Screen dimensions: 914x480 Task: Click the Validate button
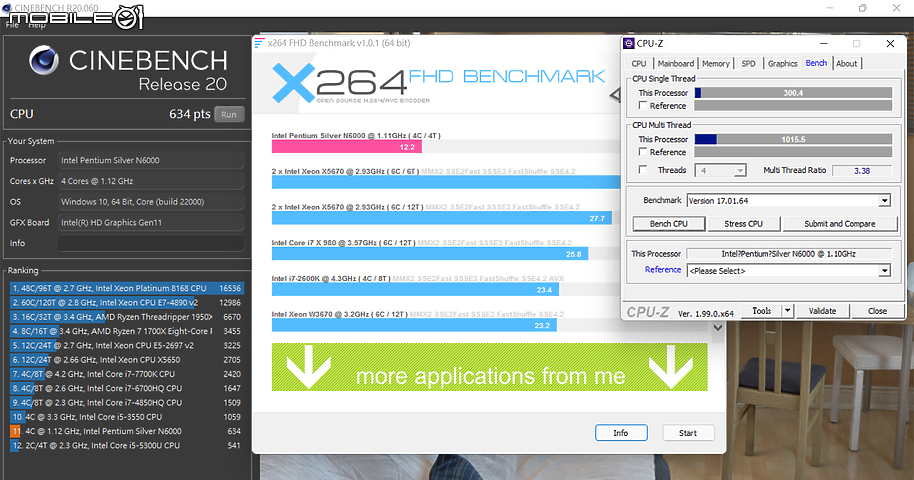822,311
